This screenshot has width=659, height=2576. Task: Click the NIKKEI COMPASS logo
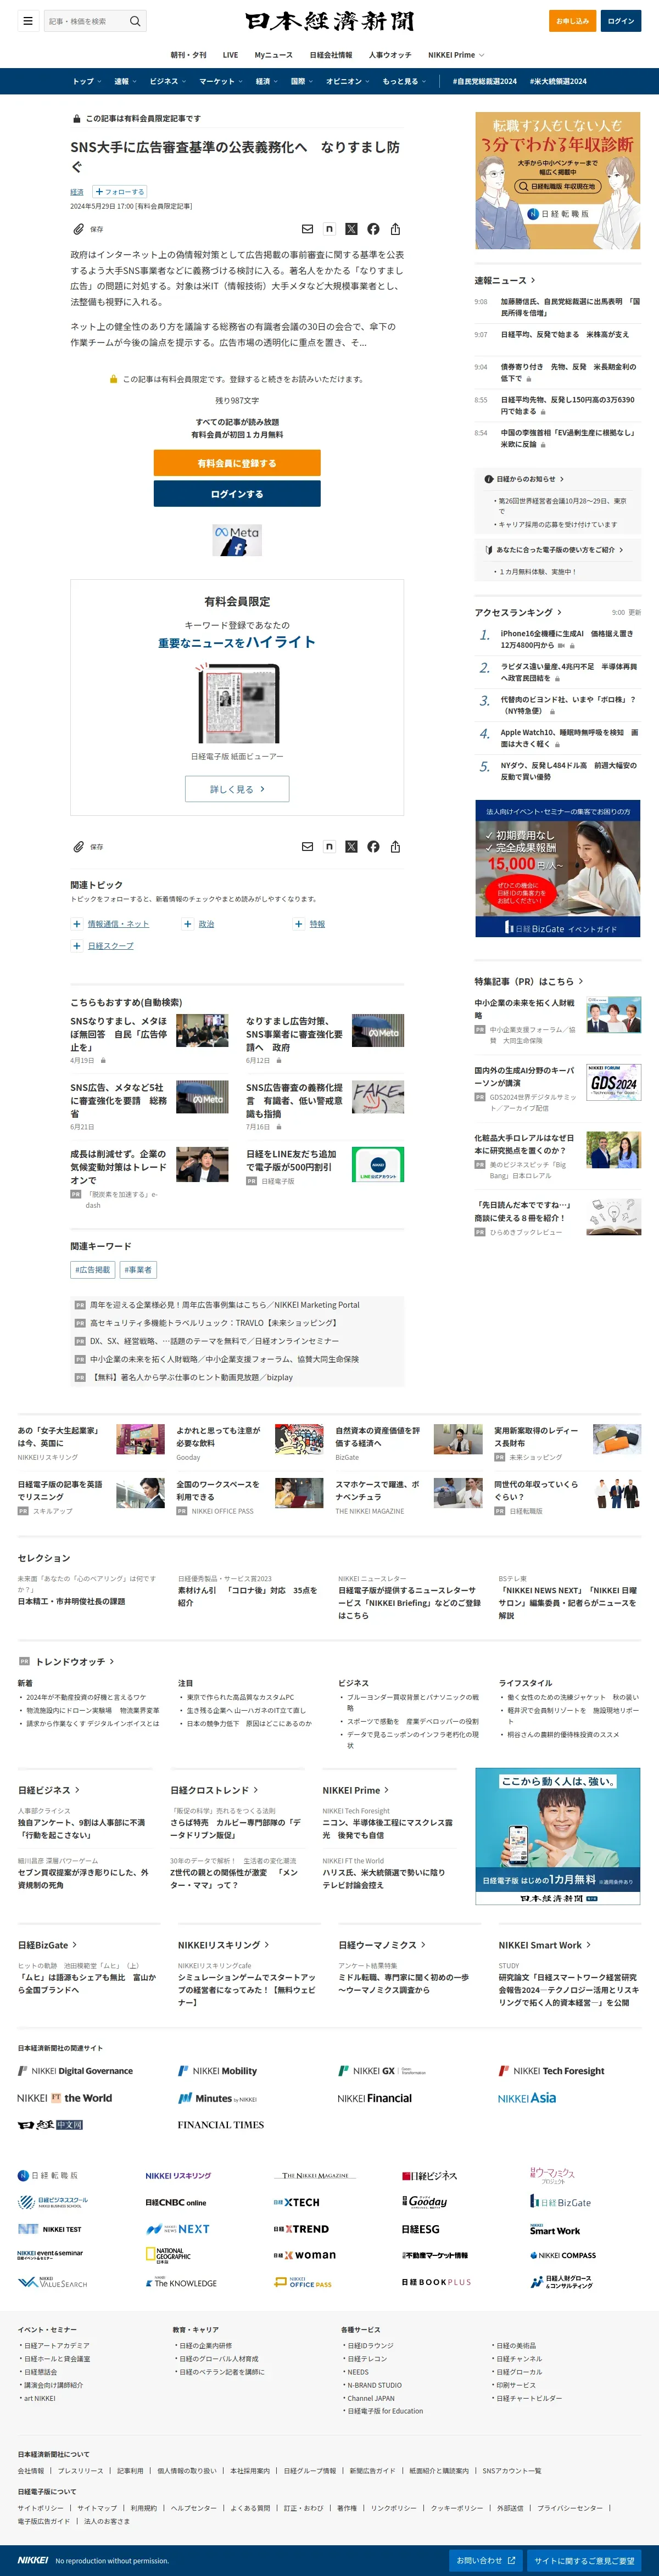(563, 2255)
